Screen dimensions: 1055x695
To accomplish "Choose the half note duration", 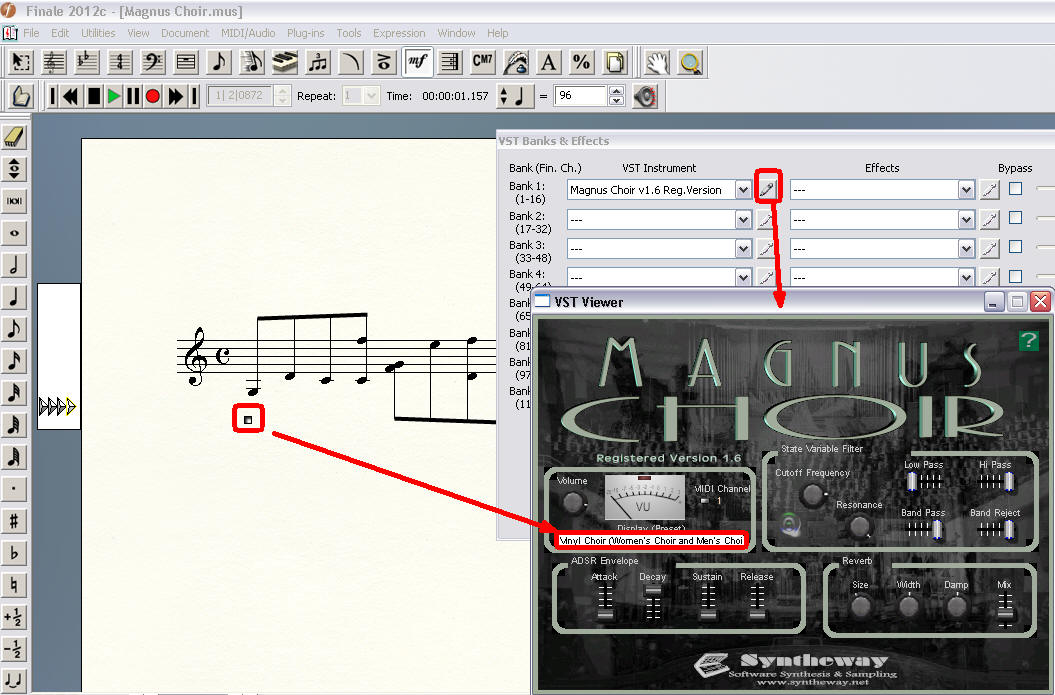I will [x=14, y=265].
